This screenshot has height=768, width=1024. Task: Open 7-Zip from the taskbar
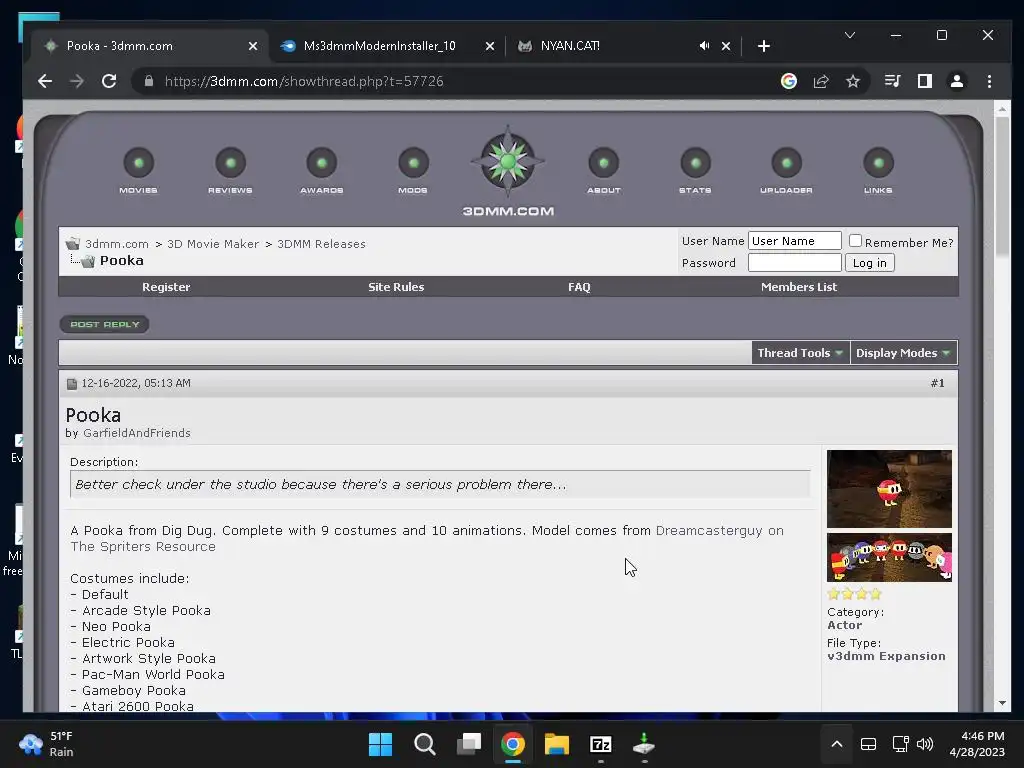coord(600,744)
